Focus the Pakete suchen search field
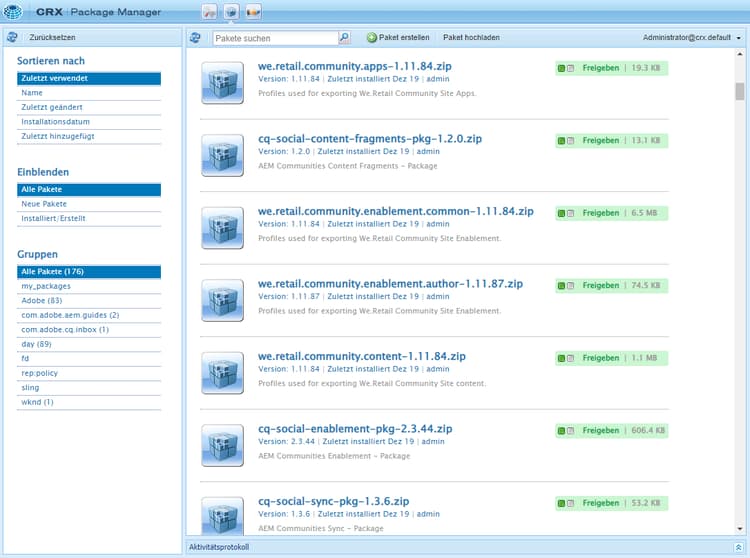This screenshot has height=558, width=750. coord(276,38)
